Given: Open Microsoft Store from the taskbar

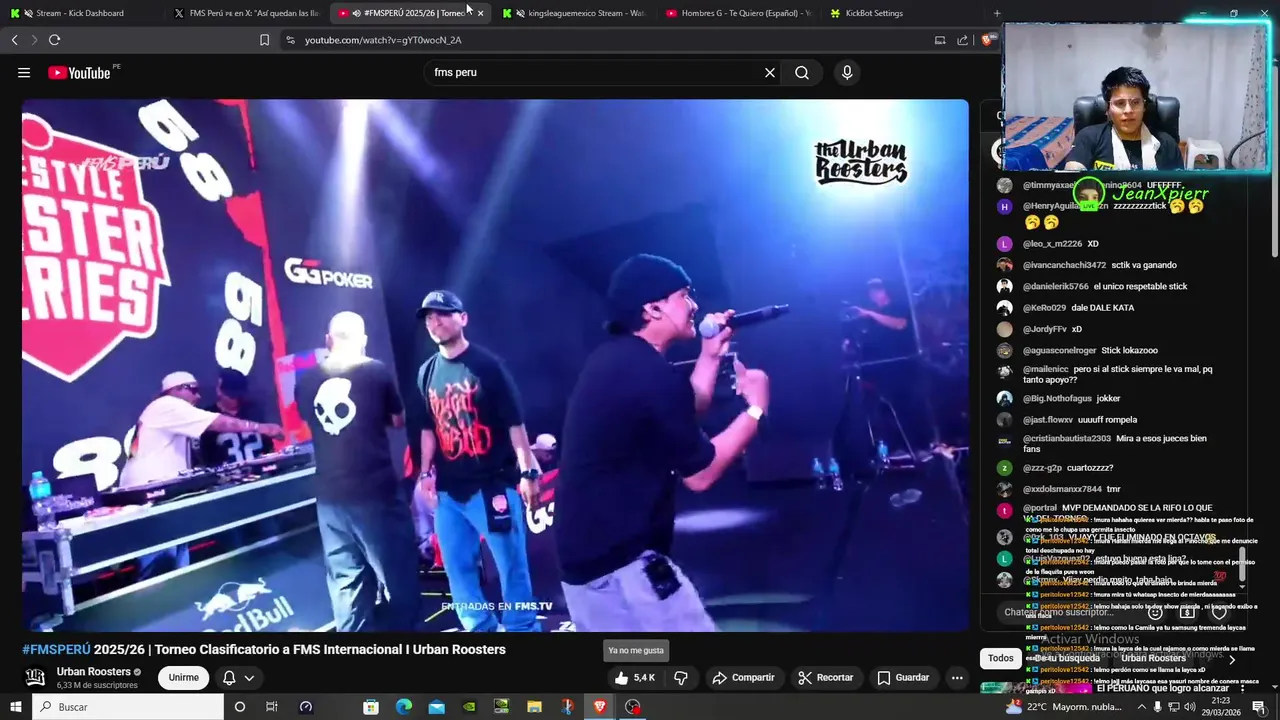Looking at the screenshot, I should point(371,707).
